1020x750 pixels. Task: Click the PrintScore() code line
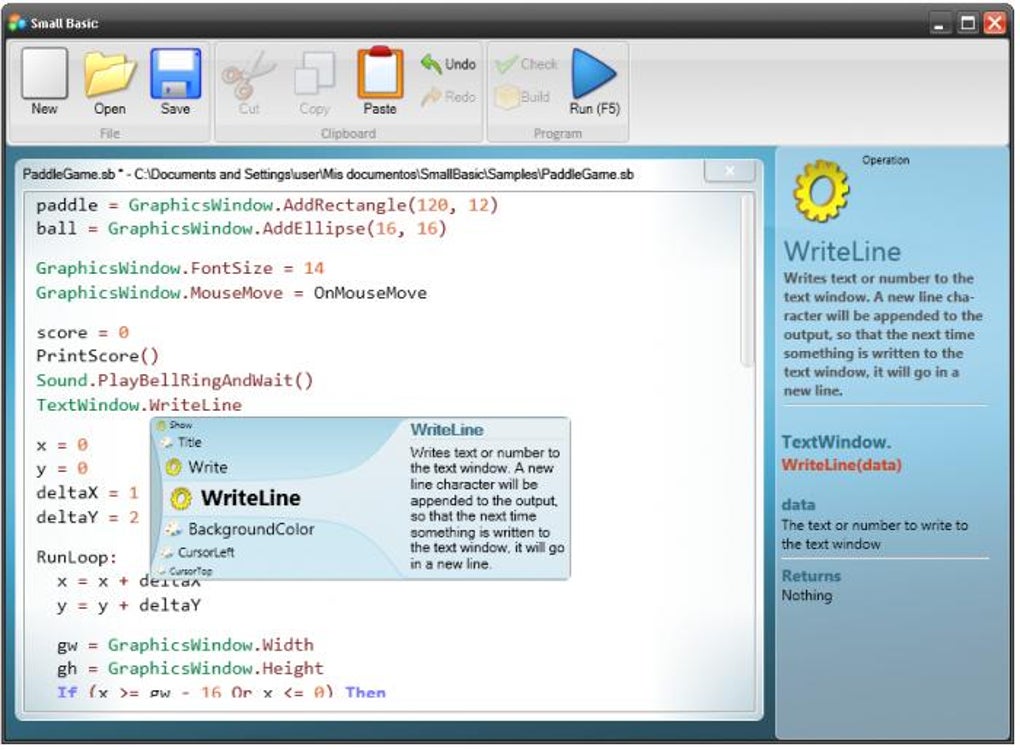(x=98, y=356)
